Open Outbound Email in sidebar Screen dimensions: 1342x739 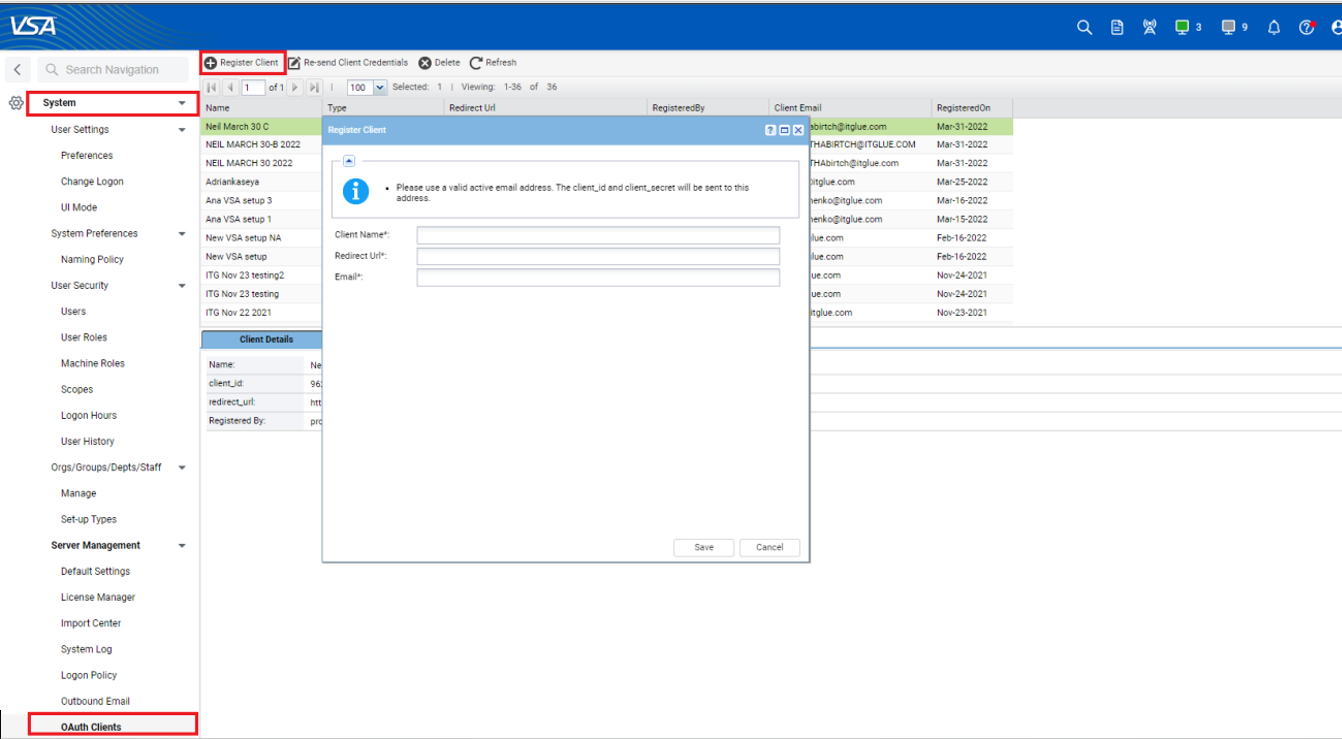coord(95,701)
